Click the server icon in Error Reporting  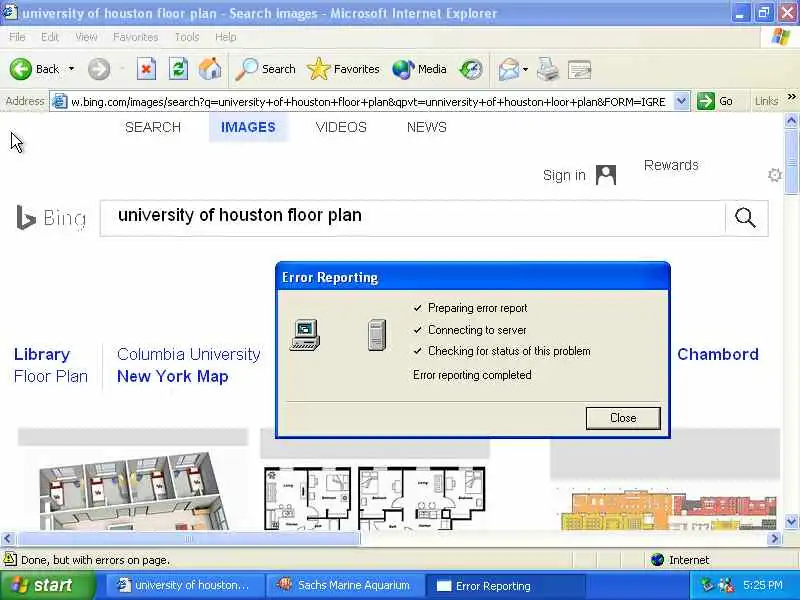(x=377, y=335)
